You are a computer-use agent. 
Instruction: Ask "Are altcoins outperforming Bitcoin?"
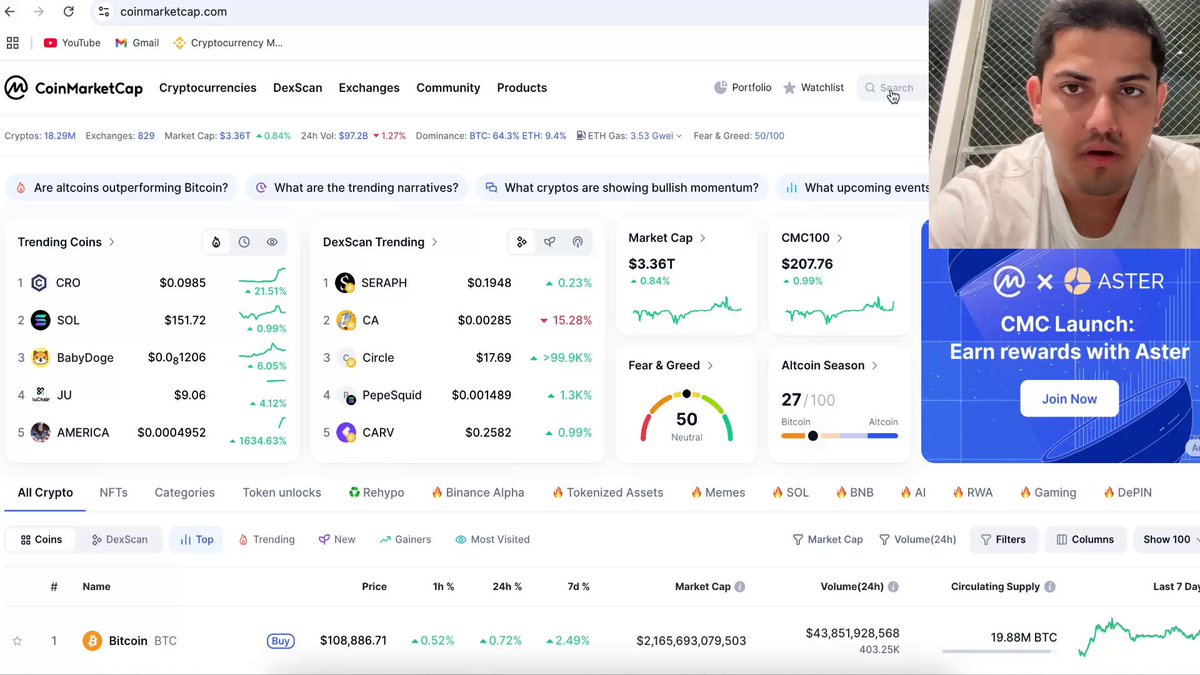coord(121,187)
